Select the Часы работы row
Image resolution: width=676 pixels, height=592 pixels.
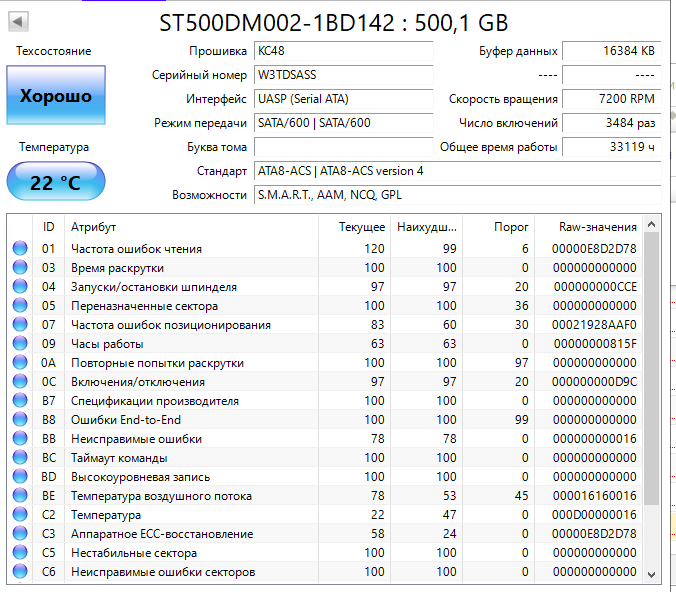pos(325,343)
